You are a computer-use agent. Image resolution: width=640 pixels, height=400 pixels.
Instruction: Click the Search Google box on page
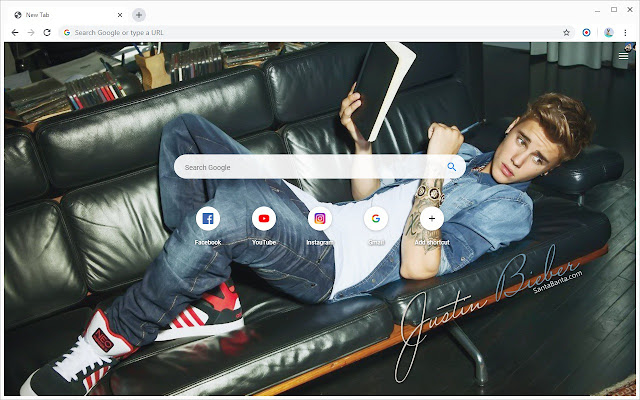tap(320, 167)
